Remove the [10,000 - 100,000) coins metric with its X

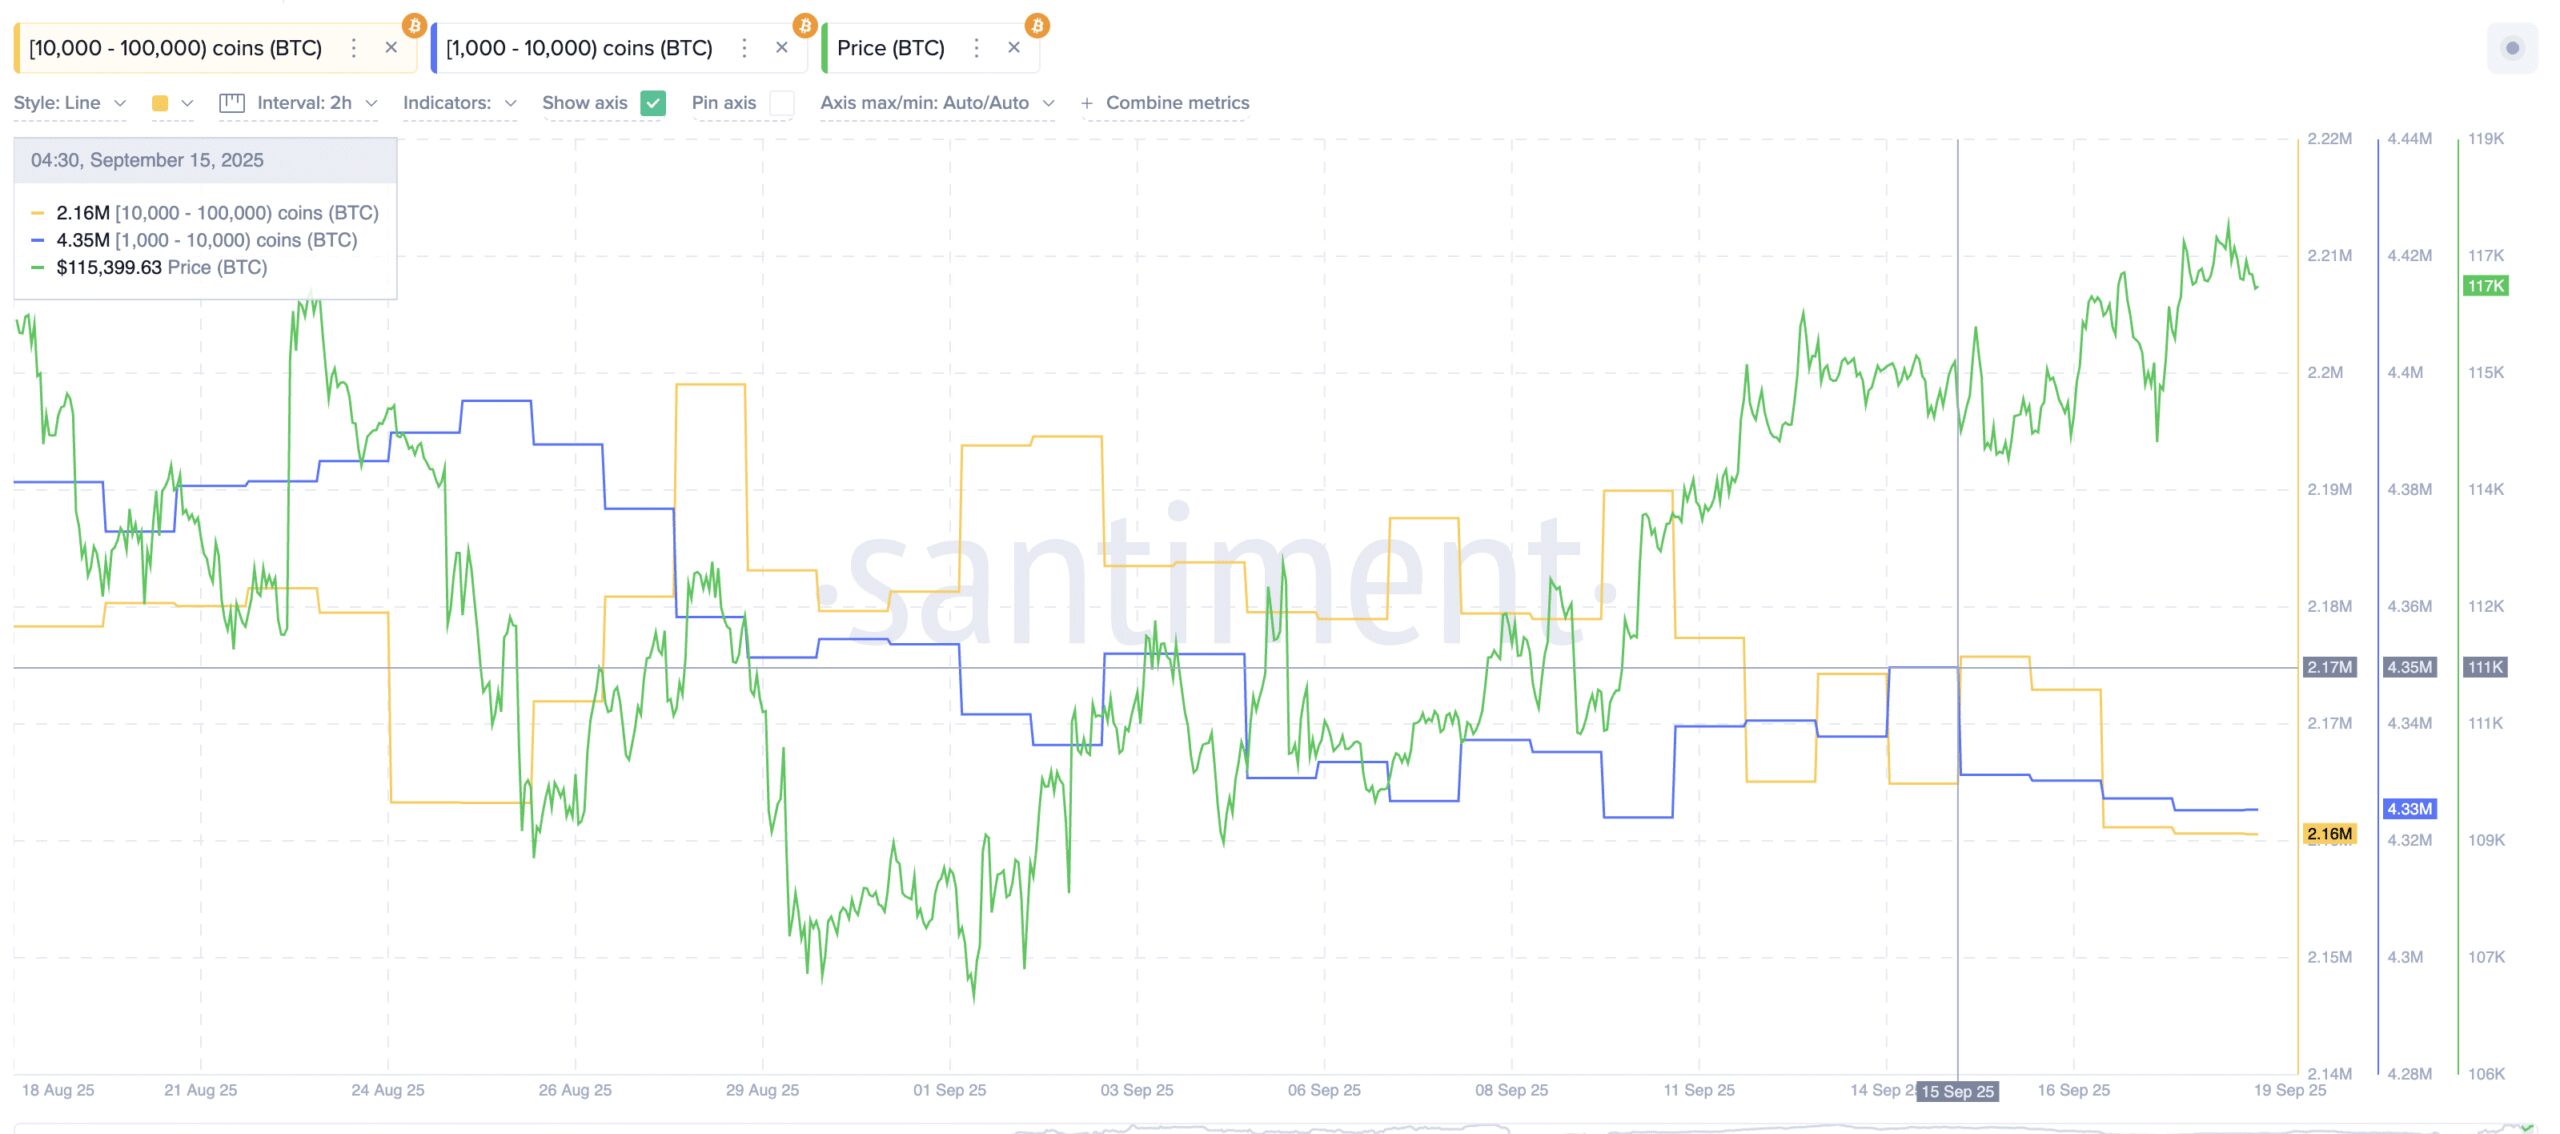click(390, 47)
